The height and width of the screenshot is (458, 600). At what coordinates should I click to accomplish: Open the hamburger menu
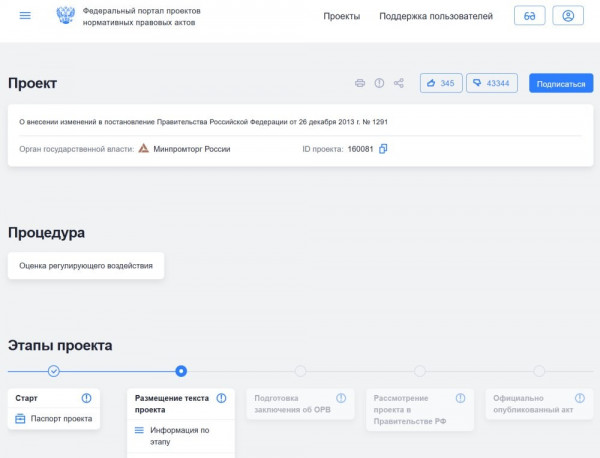click(x=25, y=16)
